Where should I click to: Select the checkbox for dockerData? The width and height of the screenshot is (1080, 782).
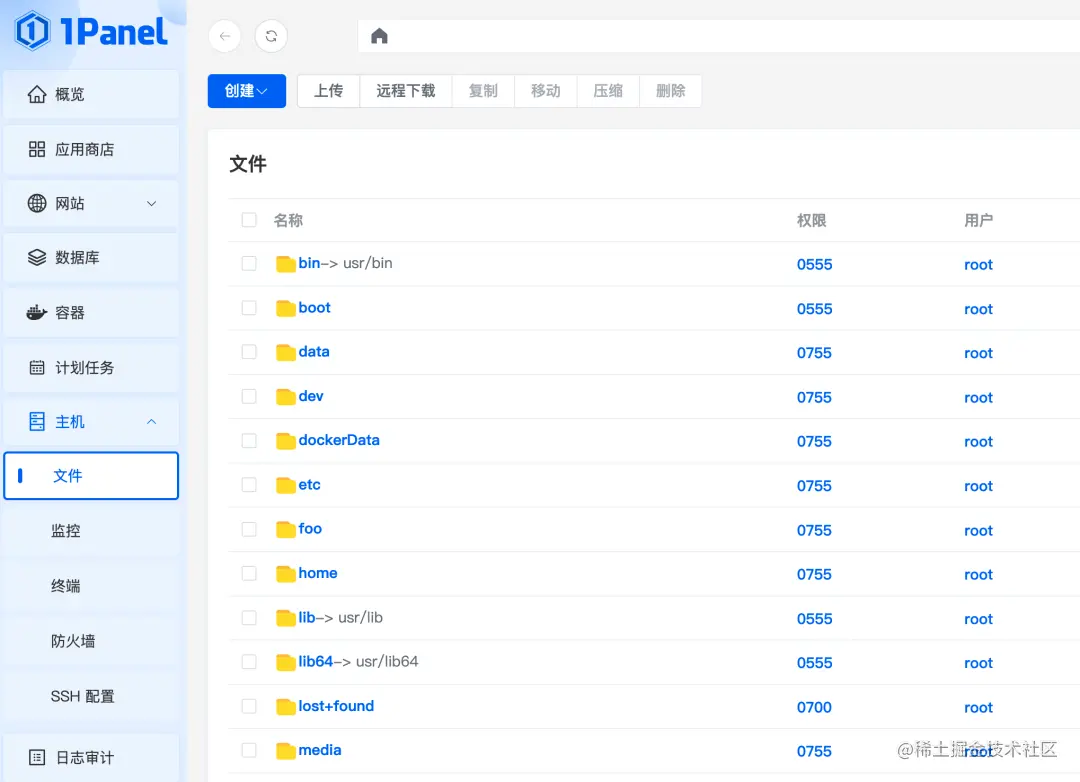tap(248, 440)
